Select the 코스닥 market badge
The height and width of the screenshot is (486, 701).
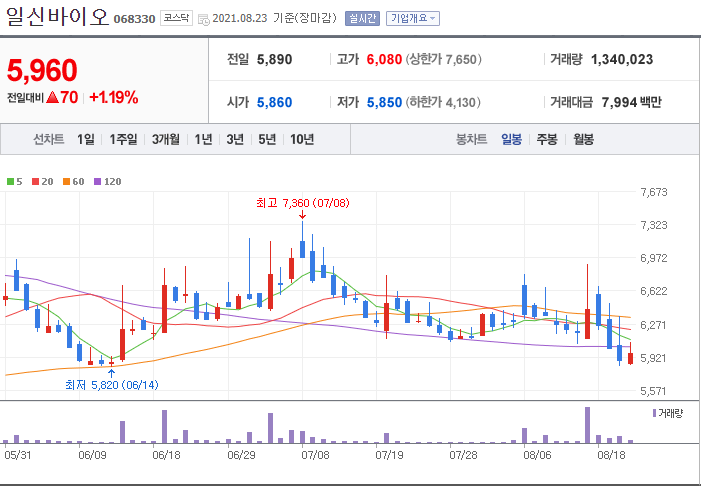click(x=176, y=18)
